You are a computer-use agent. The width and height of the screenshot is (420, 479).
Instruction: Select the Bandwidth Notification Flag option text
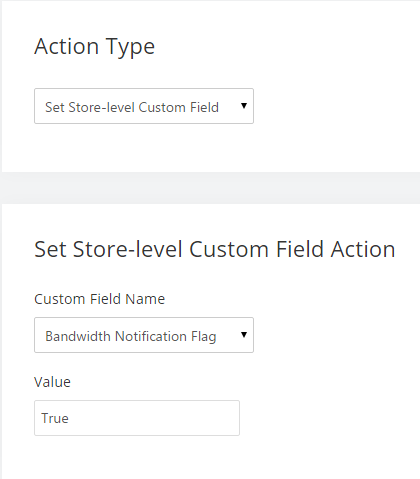(x=131, y=336)
